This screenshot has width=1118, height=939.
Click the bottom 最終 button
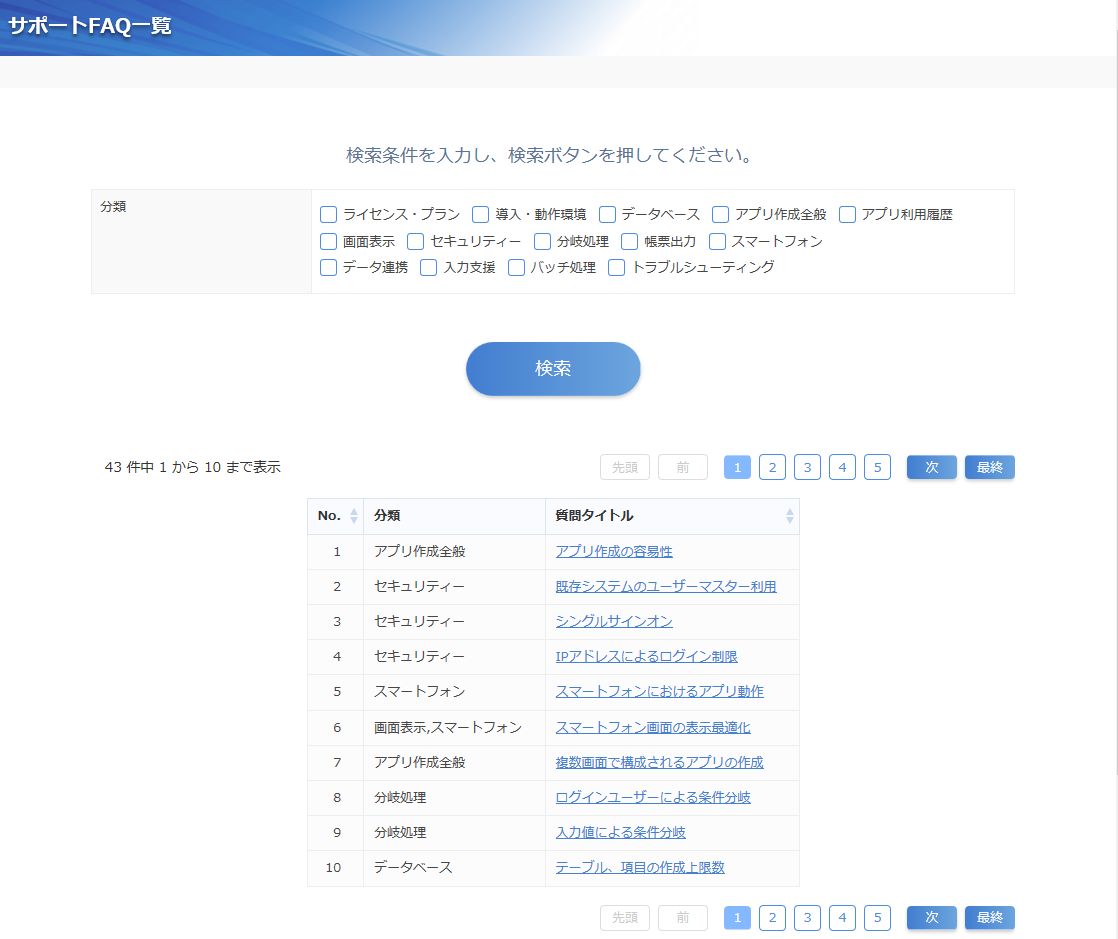(989, 918)
